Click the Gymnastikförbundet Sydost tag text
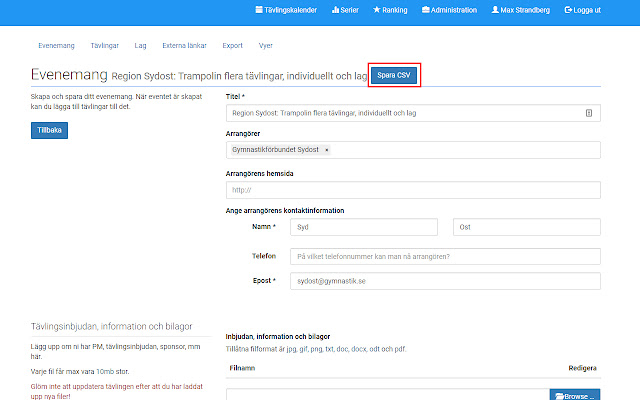The image size is (640, 400). point(276,150)
